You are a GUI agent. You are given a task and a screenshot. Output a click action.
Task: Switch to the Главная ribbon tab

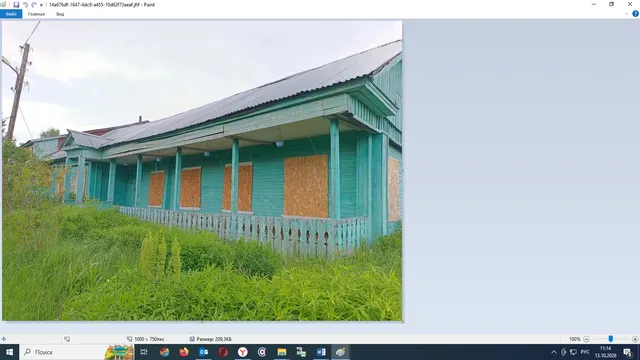coord(36,14)
